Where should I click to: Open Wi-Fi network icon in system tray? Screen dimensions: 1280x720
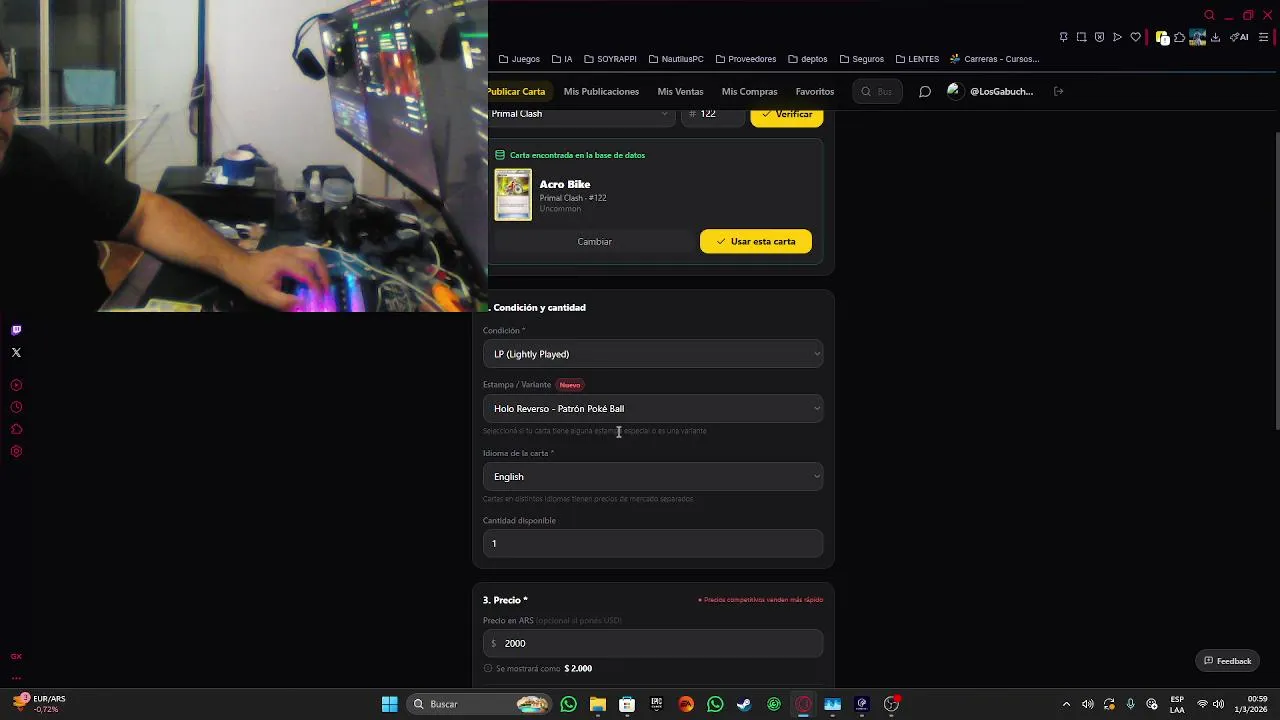(1202, 704)
